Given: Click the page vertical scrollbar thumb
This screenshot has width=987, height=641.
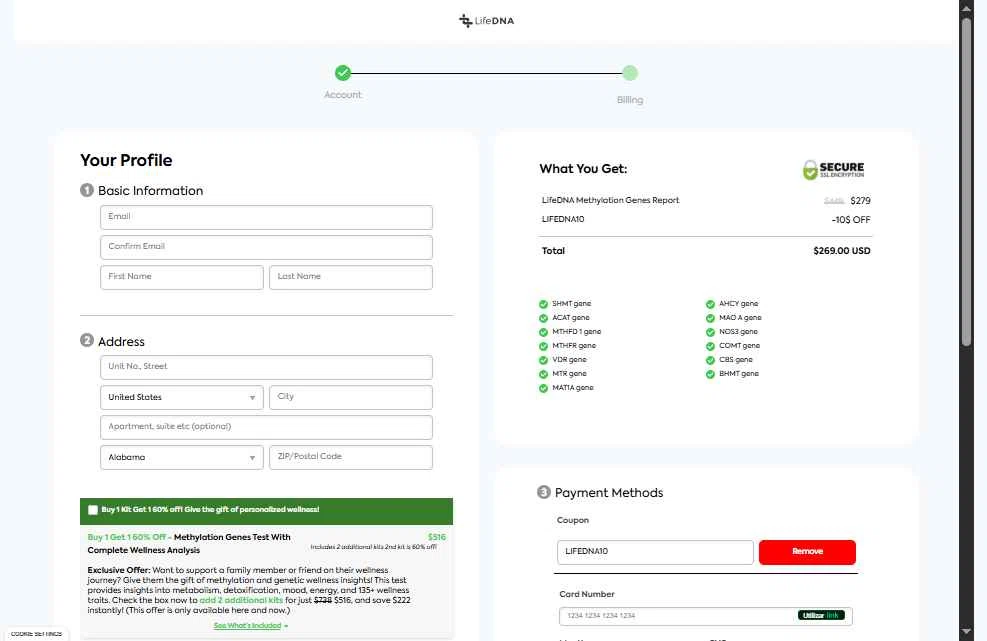Looking at the screenshot, I should pyautogui.click(x=966, y=181).
